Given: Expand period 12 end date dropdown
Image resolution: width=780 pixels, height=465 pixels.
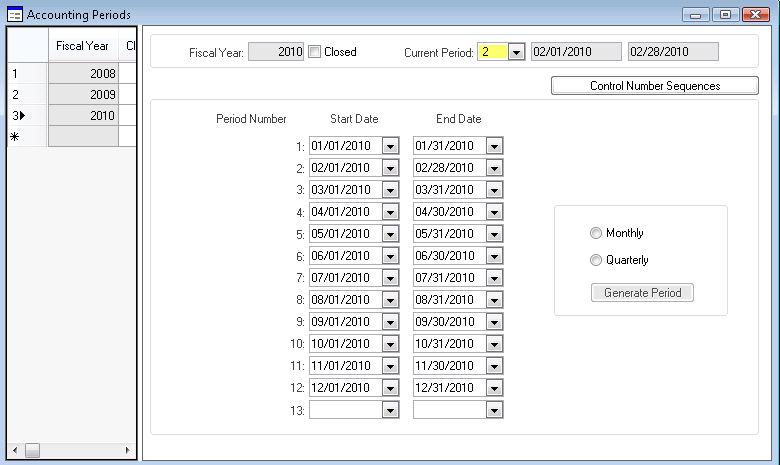Looking at the screenshot, I should [494, 388].
